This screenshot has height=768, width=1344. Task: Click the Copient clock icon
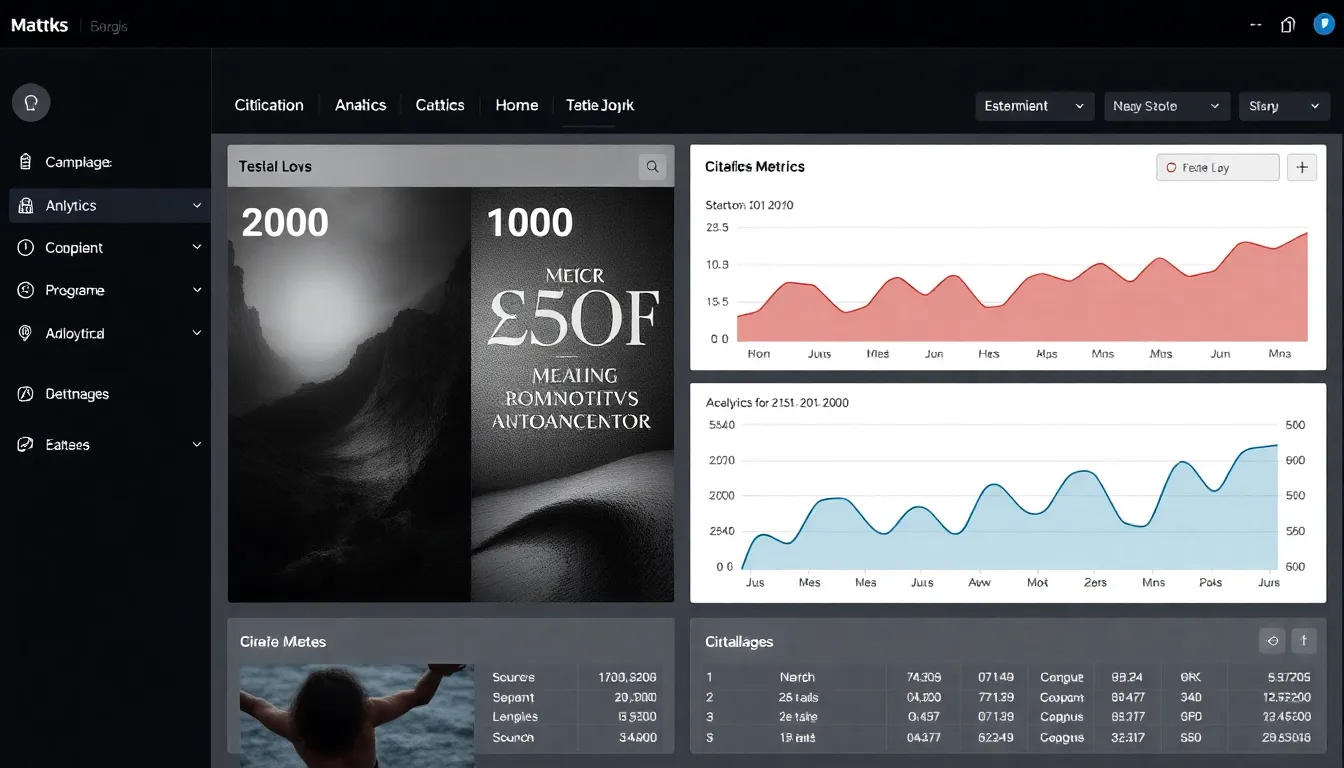click(26, 248)
